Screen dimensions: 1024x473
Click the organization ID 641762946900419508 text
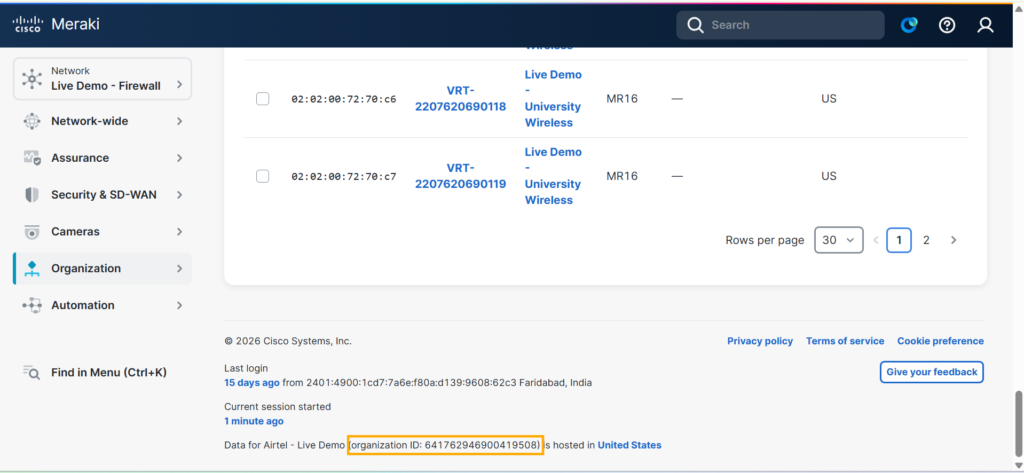click(445, 446)
